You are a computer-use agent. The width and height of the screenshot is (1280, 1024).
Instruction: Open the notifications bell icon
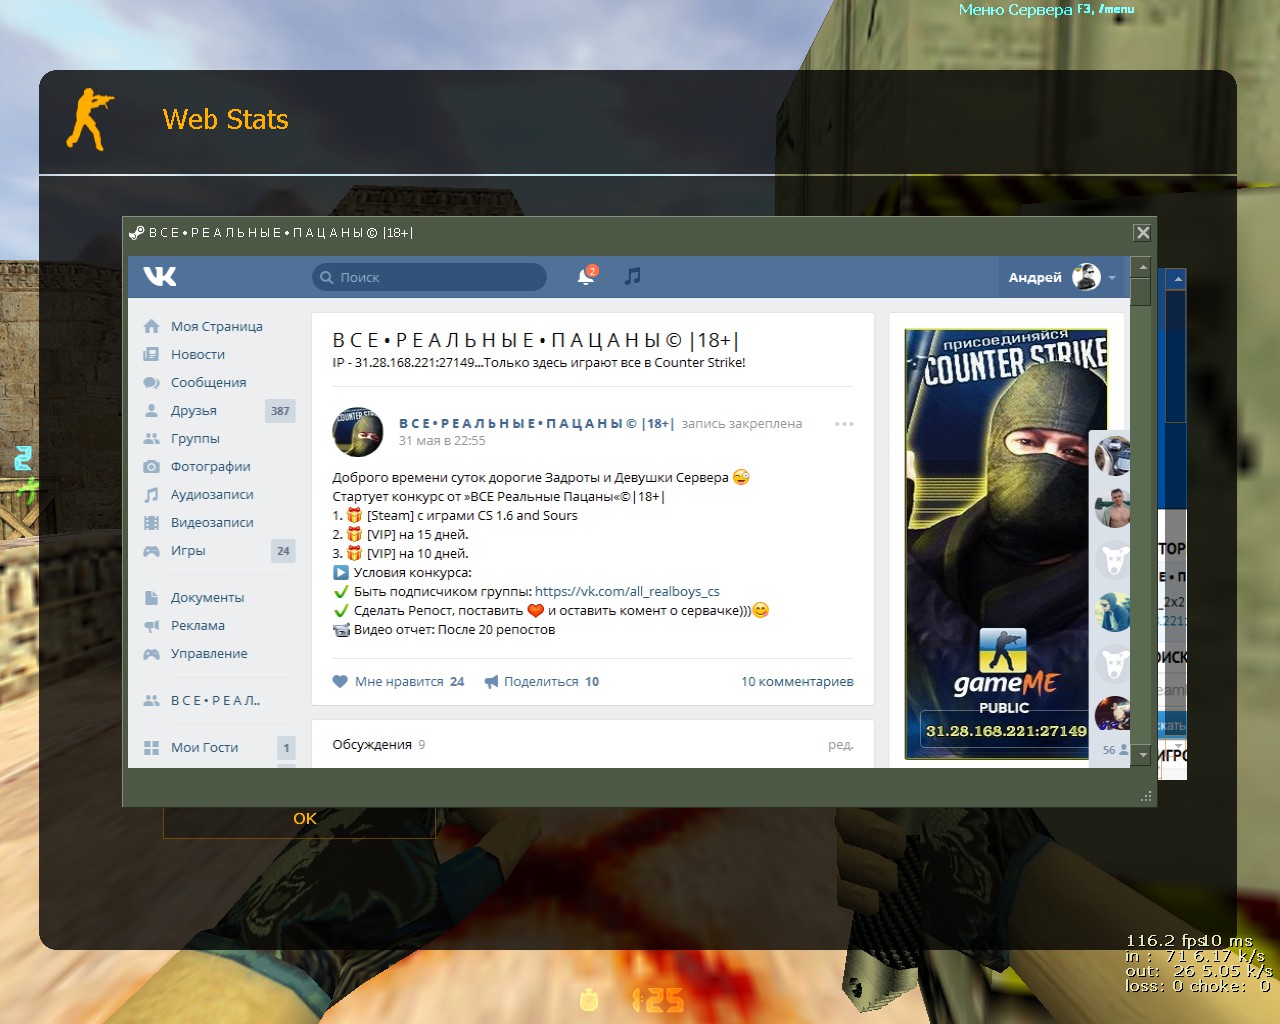586,277
